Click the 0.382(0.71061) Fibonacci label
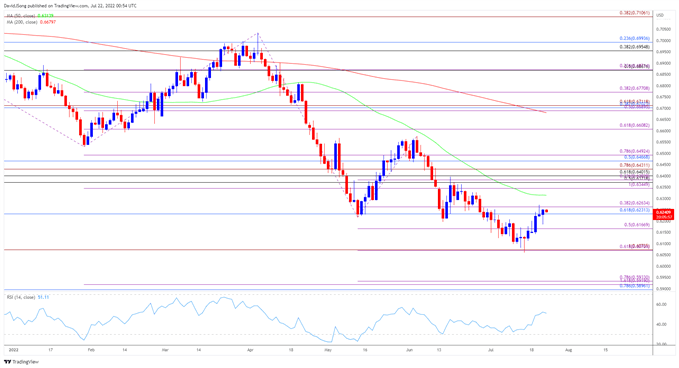Screen dimensions: 679x368 point(634,13)
